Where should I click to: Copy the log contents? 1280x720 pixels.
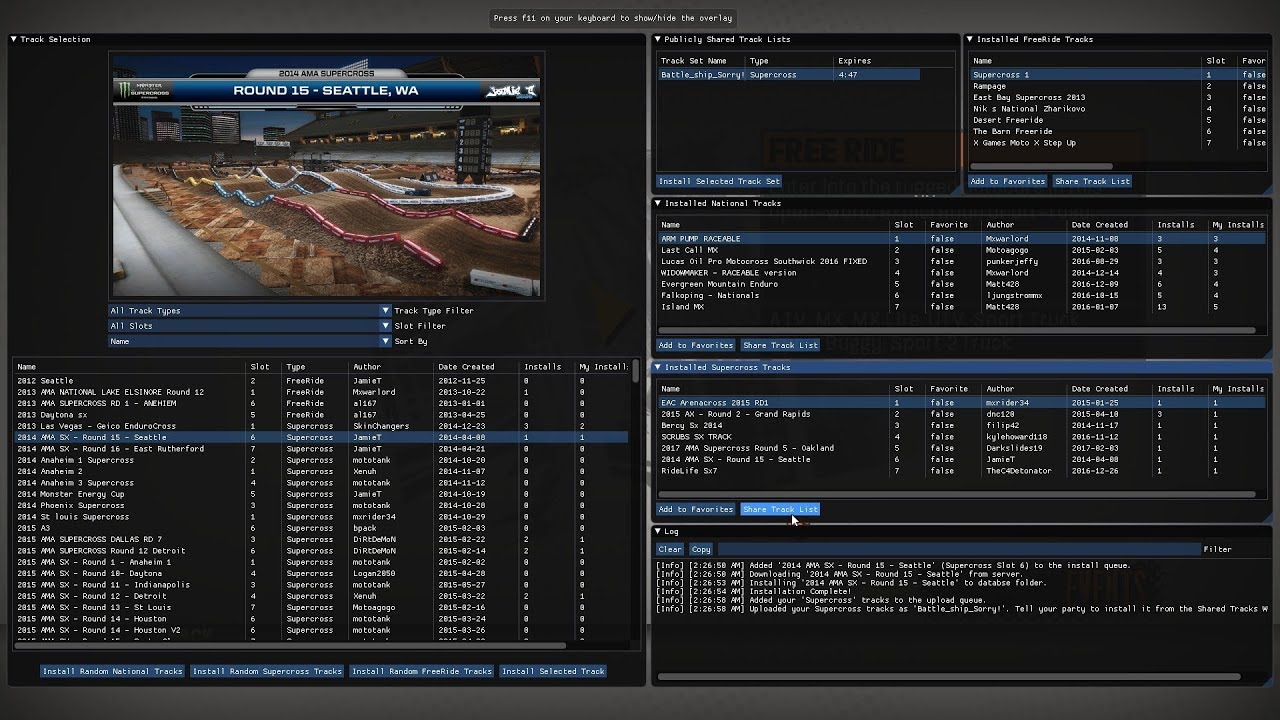pyautogui.click(x=701, y=549)
